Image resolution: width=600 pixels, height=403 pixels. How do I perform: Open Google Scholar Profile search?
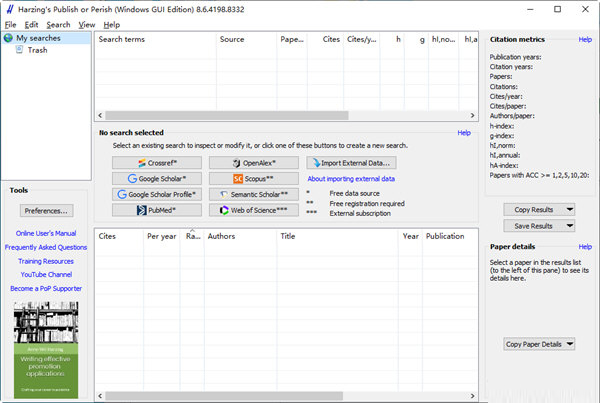(x=157, y=195)
